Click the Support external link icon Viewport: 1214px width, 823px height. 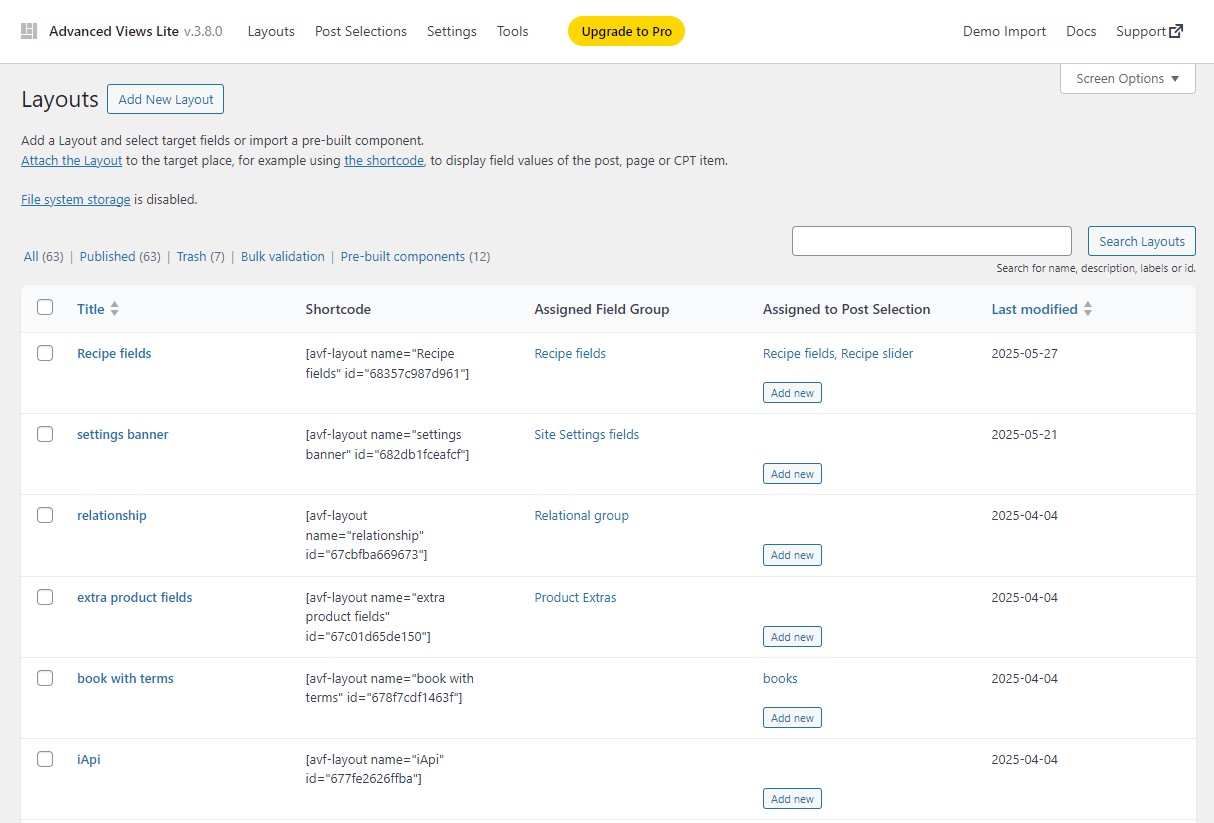tap(1177, 31)
